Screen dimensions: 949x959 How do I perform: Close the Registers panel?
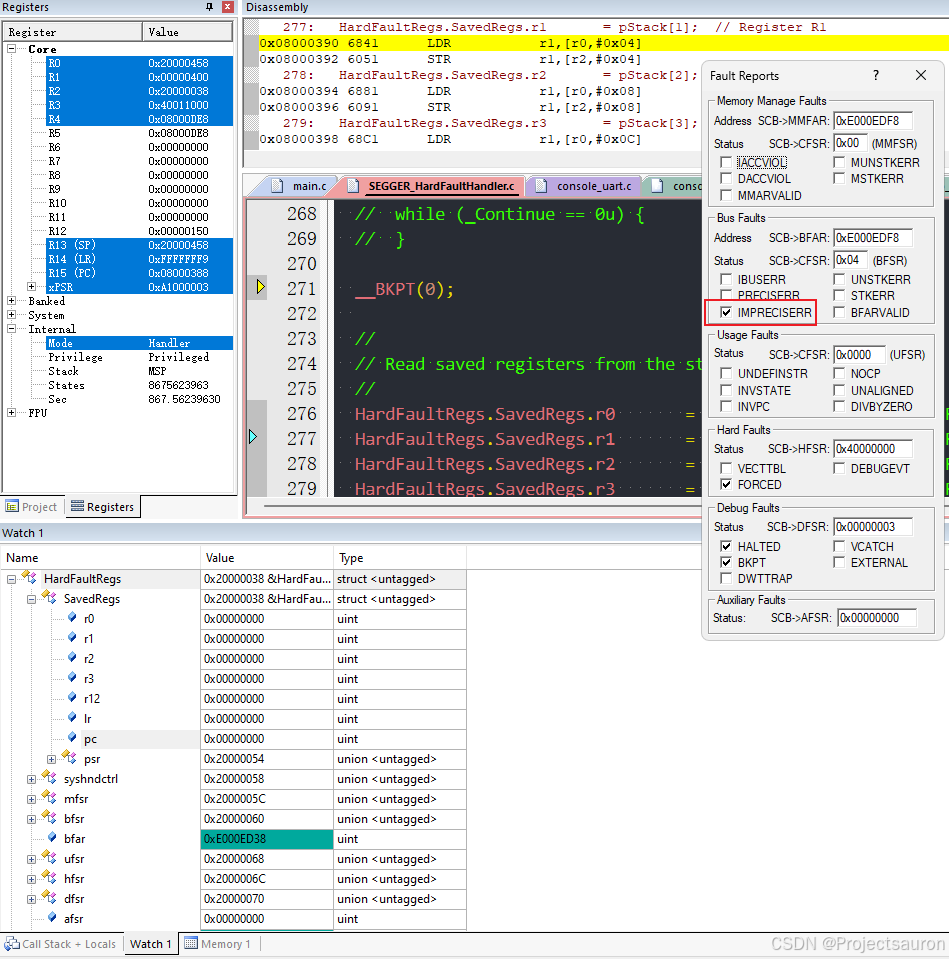pos(227,7)
